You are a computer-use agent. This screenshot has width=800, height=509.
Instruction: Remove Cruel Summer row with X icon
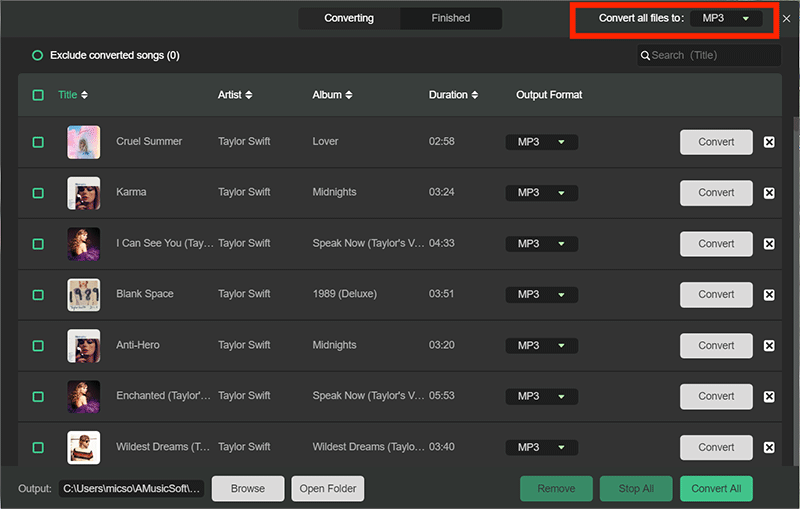click(x=769, y=142)
